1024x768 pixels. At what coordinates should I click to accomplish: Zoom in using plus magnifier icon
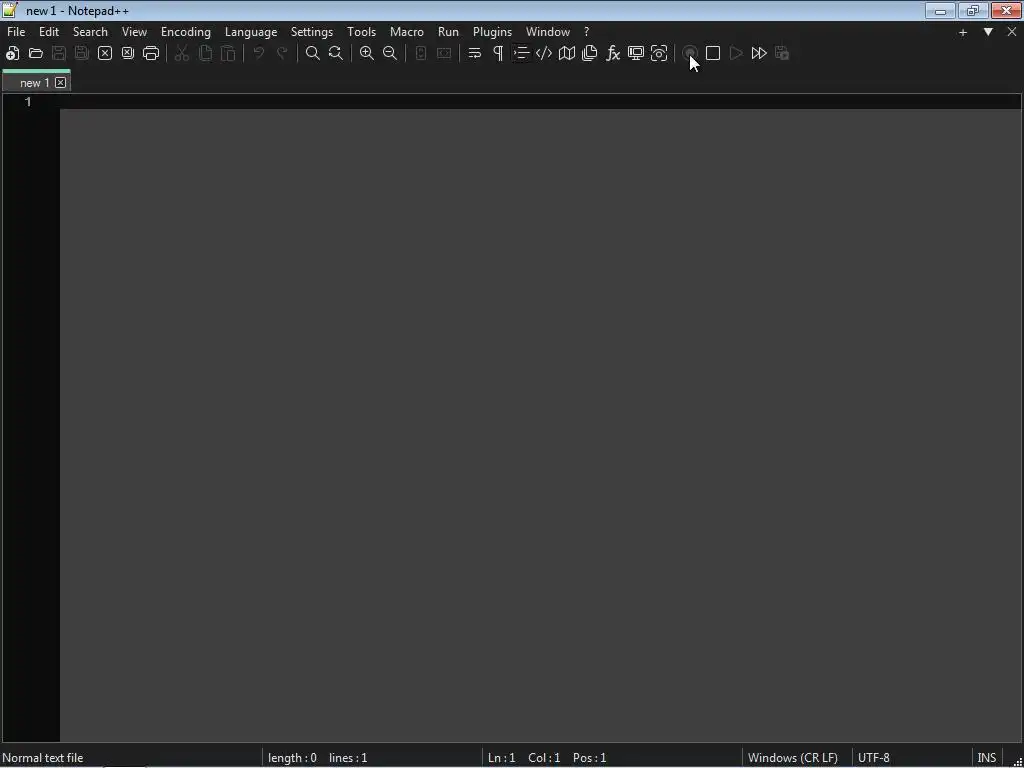coord(367,54)
